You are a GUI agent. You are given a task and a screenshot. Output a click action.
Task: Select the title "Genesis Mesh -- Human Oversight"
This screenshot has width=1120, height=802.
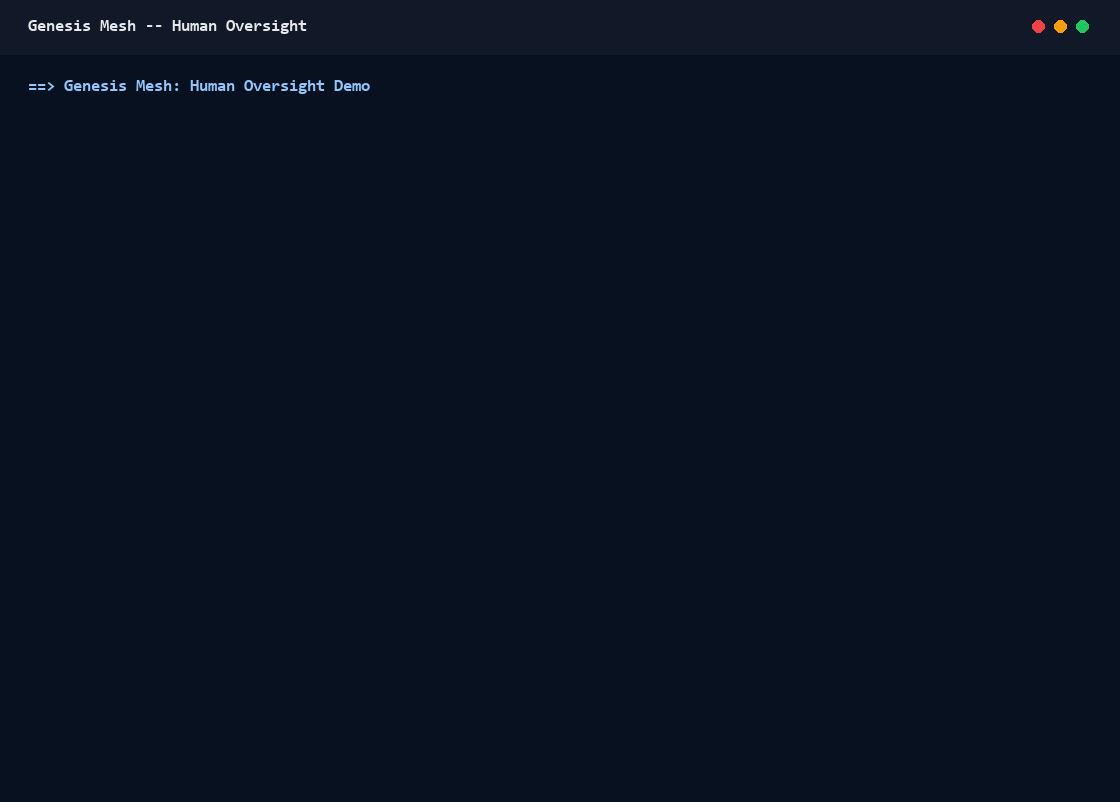click(167, 26)
